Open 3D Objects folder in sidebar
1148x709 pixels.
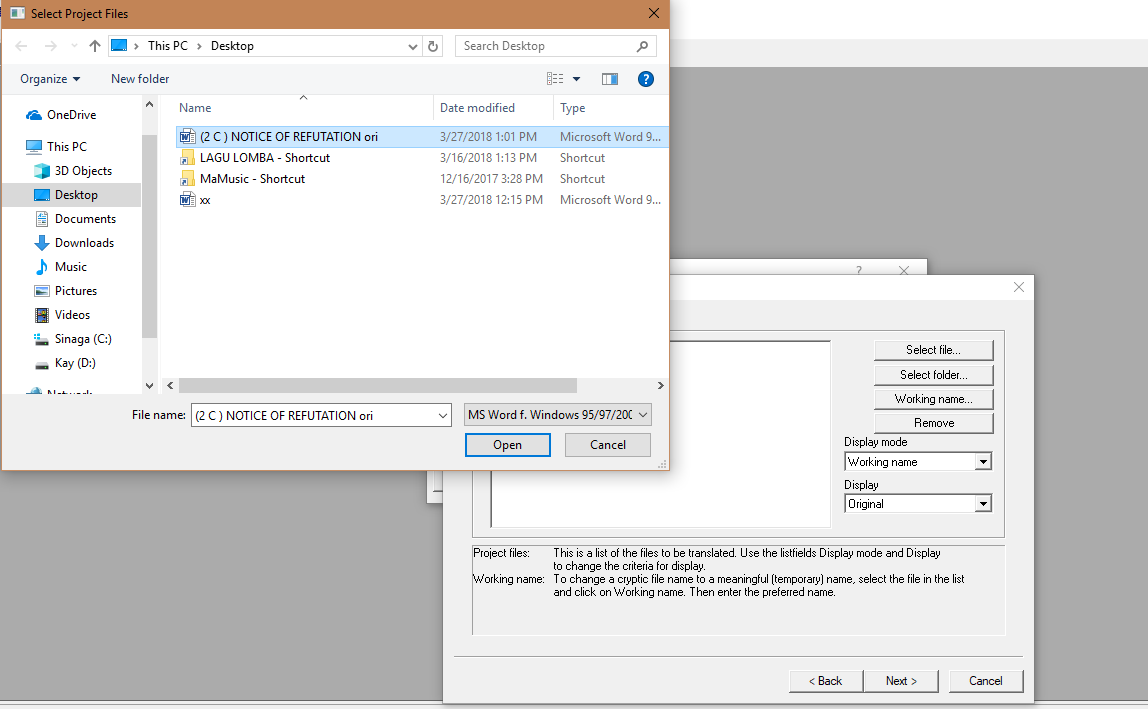83,171
